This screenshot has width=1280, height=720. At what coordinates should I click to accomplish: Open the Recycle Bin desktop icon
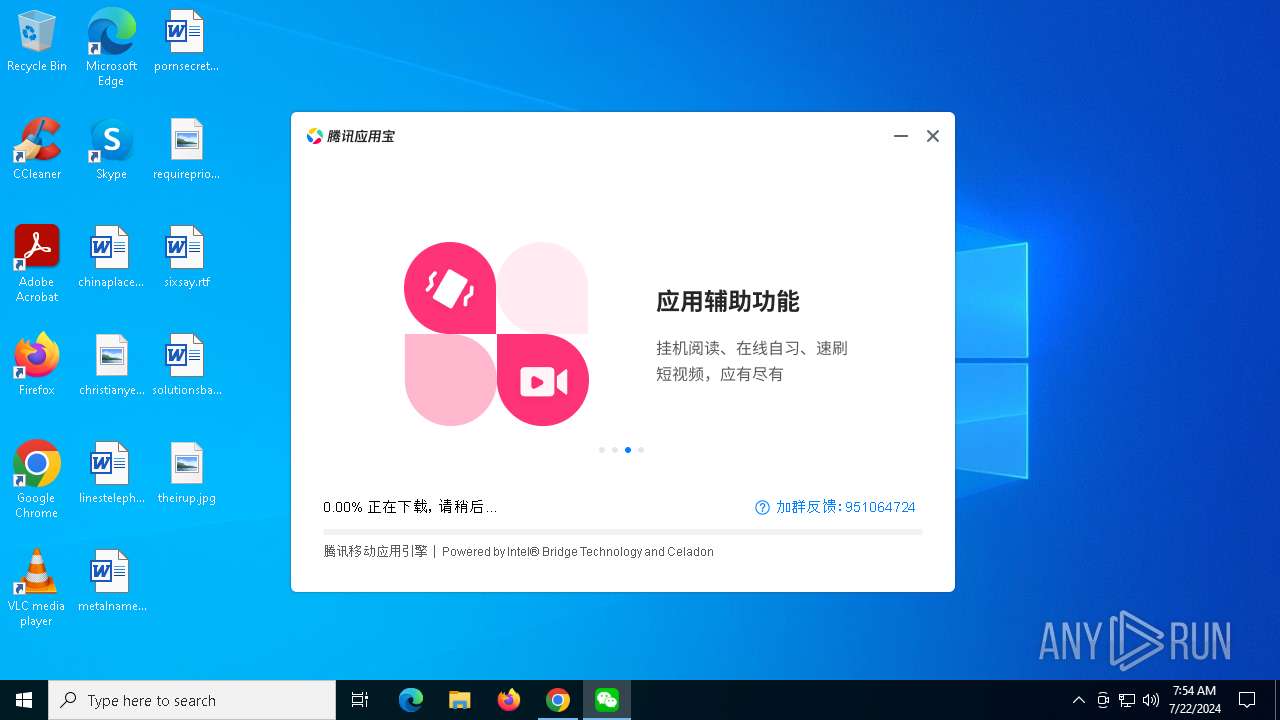tap(37, 42)
